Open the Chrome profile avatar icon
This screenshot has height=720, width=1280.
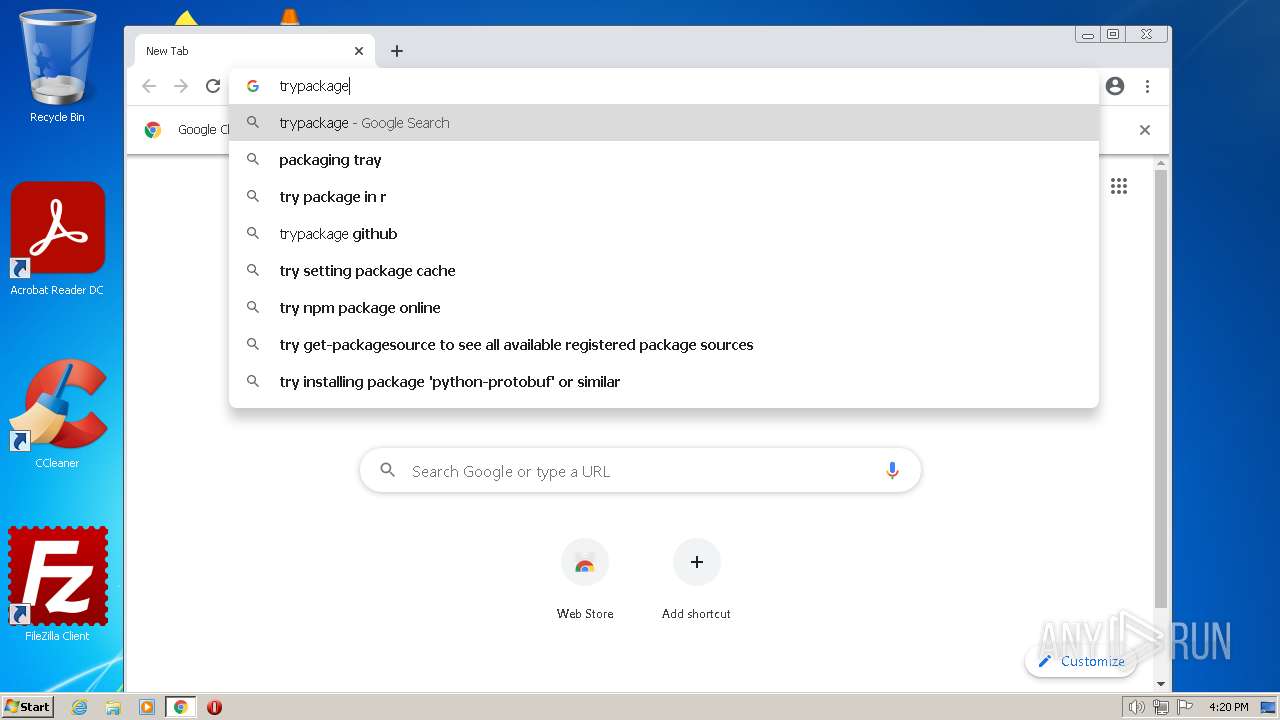click(x=1115, y=86)
